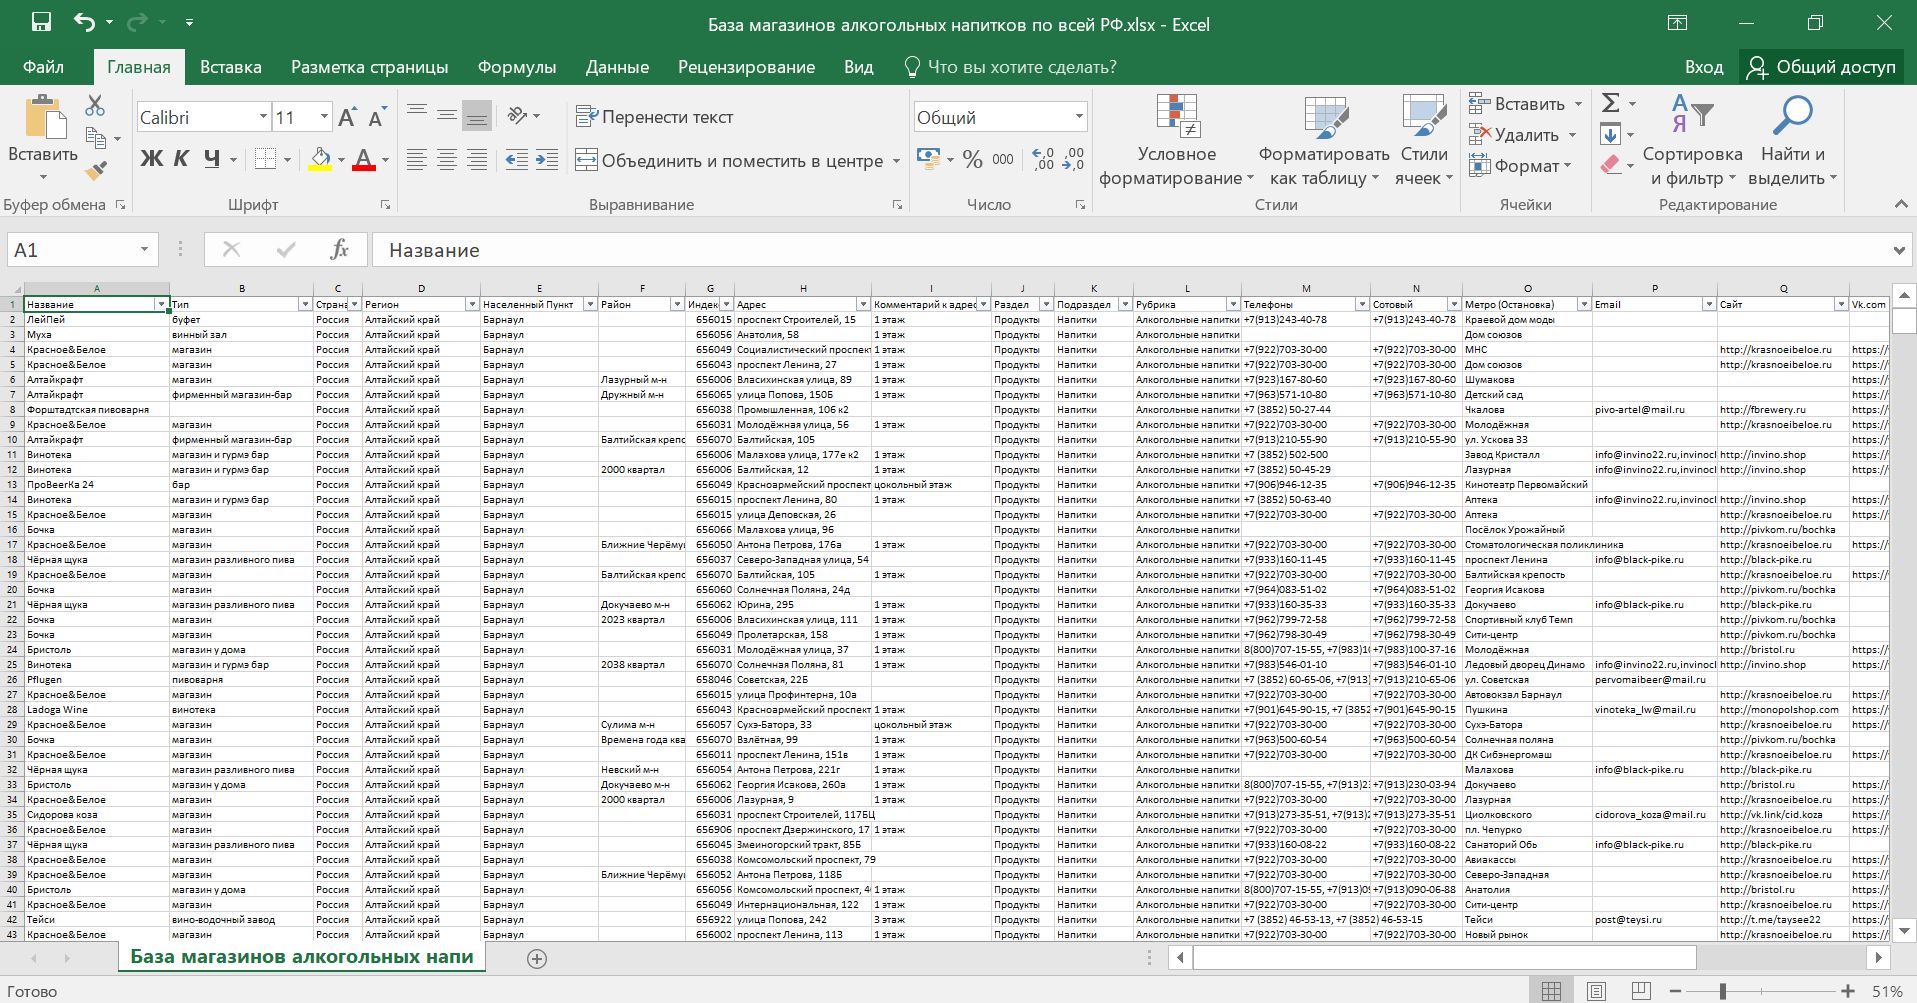The height and width of the screenshot is (1003, 1917).
Task: Click the Increase Font Size icon
Action: point(347,117)
